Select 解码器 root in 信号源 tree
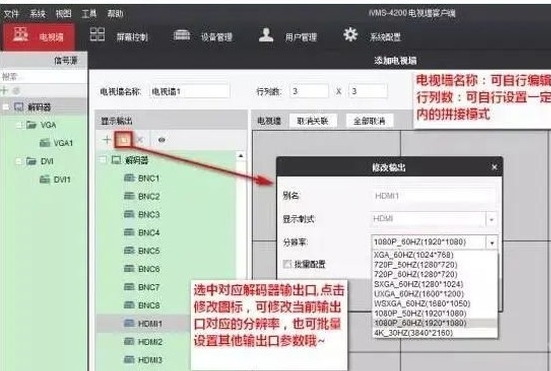 click(32, 106)
